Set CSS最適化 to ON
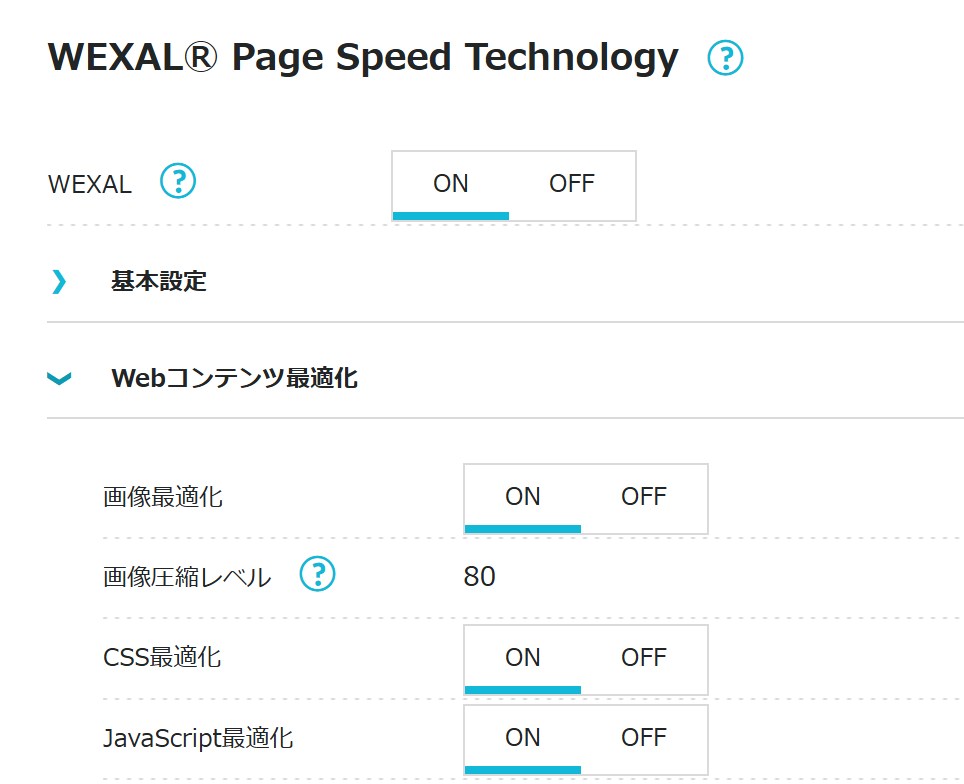Image resolution: width=964 pixels, height=784 pixels. tap(523, 658)
